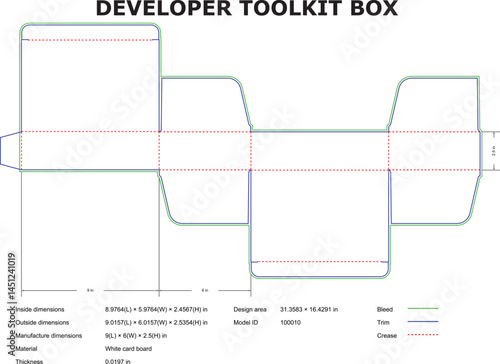Click the "6 in" dimension label
Image resolution: width=500 pixels, height=364 pixels.
coord(205,290)
